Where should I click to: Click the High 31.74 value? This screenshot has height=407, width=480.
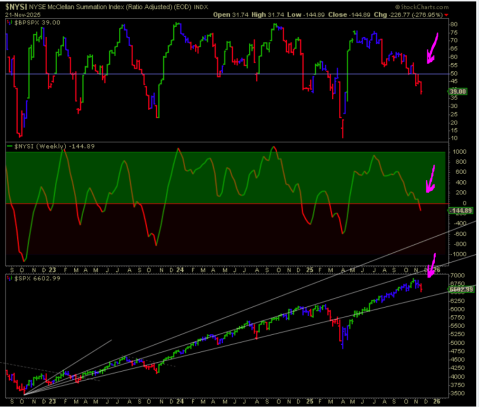[x=268, y=15]
